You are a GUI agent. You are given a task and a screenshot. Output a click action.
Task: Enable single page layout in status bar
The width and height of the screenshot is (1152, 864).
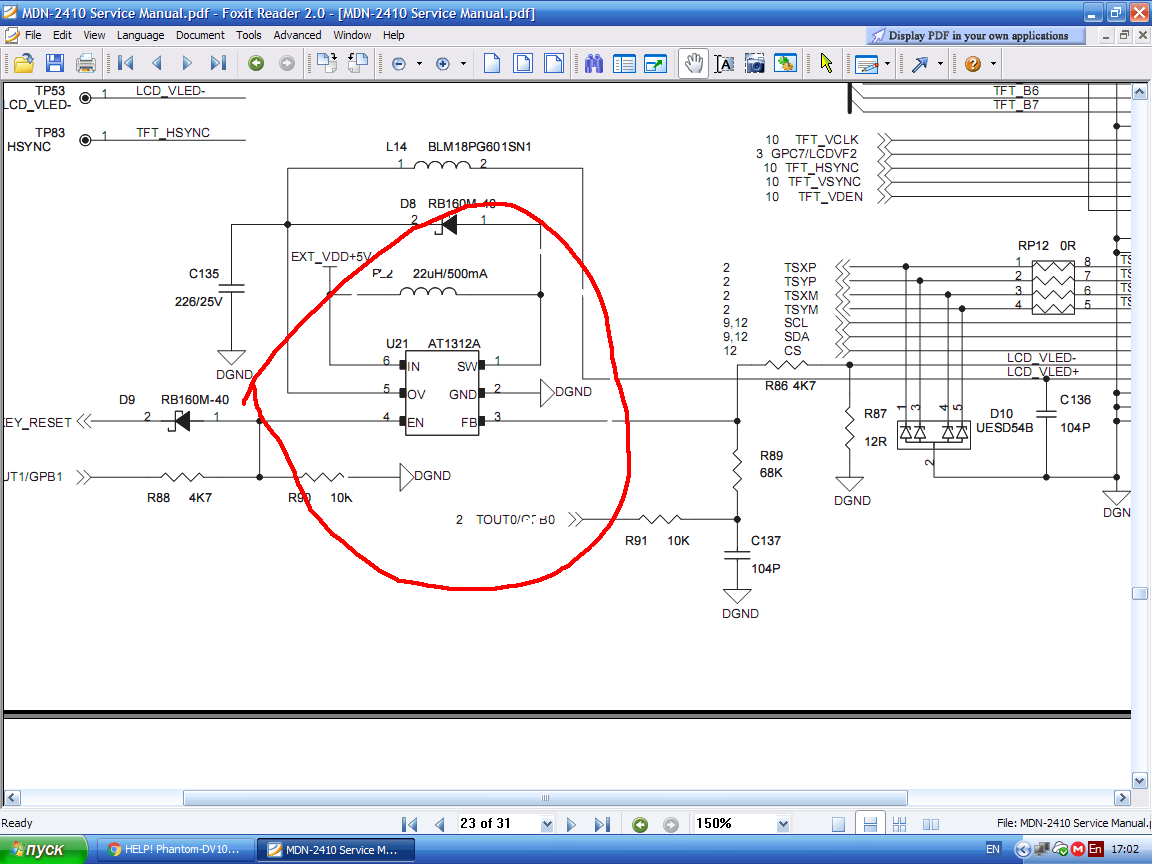(x=839, y=824)
